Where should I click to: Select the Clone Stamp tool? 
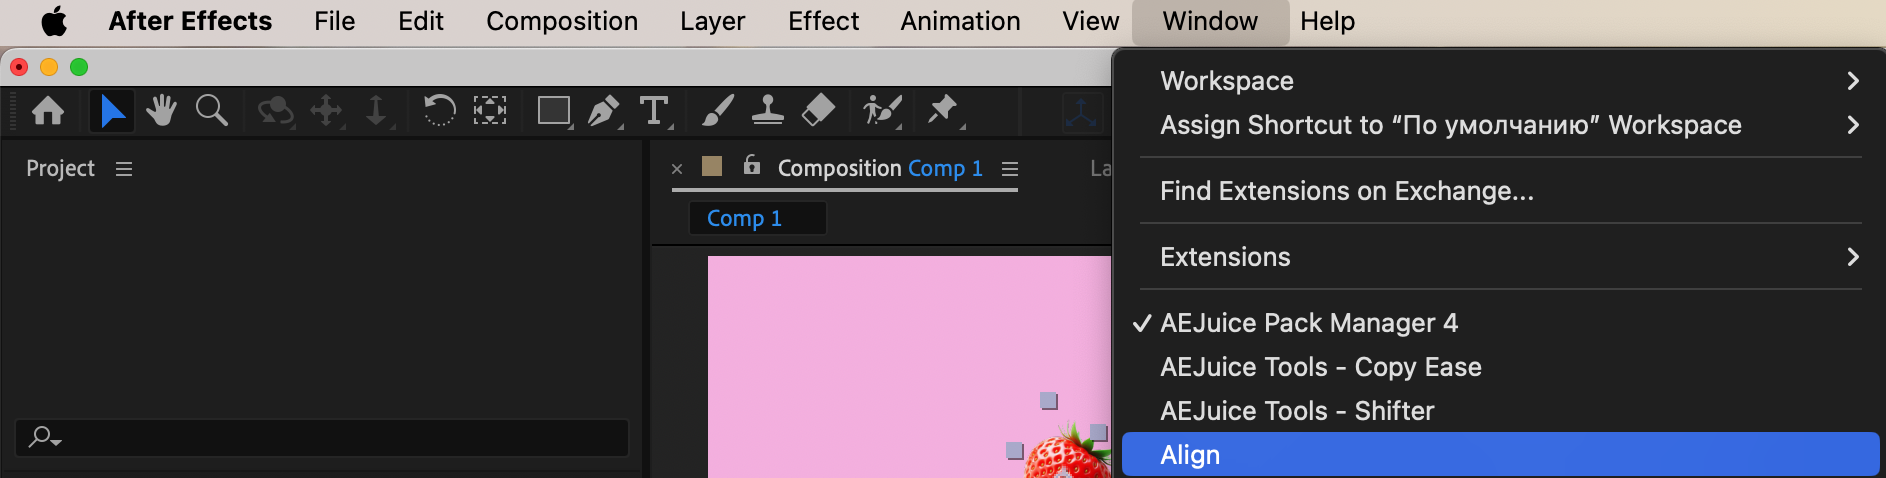point(767,110)
